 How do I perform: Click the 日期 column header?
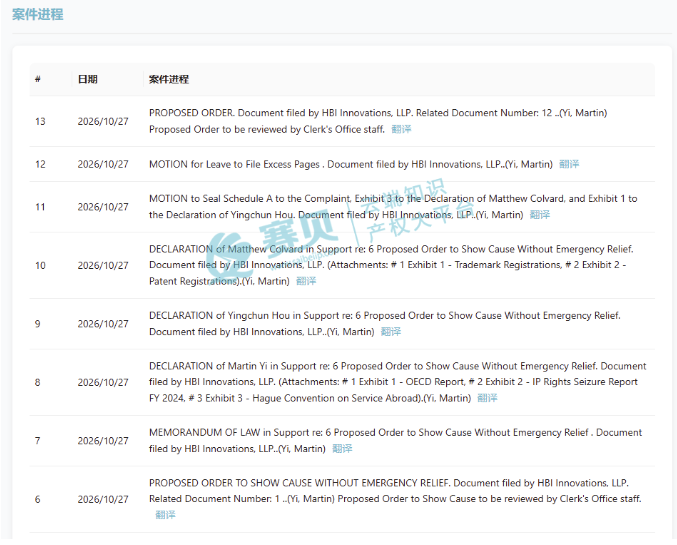(88, 79)
